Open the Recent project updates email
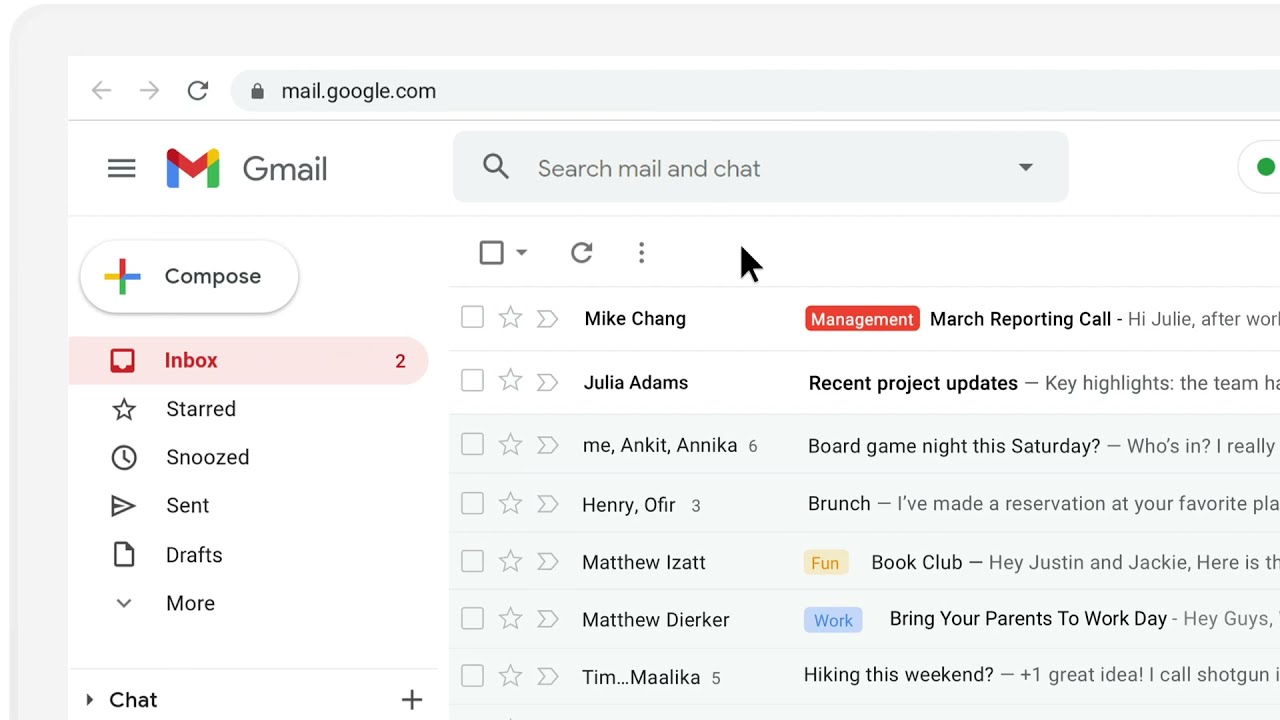 click(x=913, y=383)
